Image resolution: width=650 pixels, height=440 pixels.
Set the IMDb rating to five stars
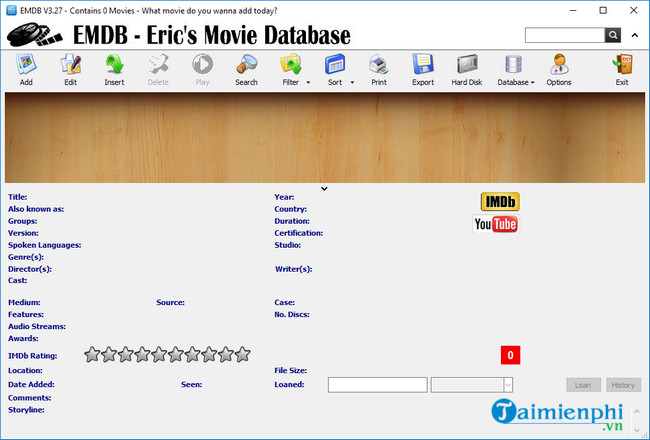(x=158, y=354)
